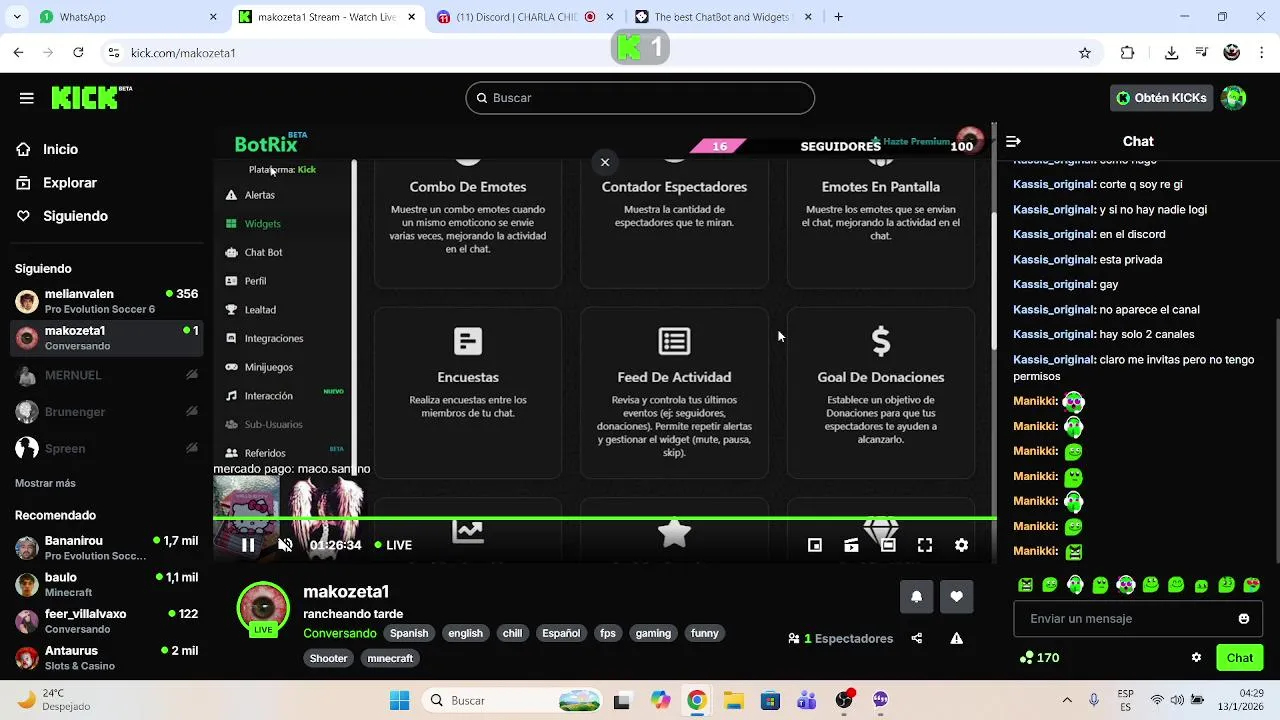Open chat settings gear icon
Image resolution: width=1280 pixels, height=720 pixels.
[1196, 658]
